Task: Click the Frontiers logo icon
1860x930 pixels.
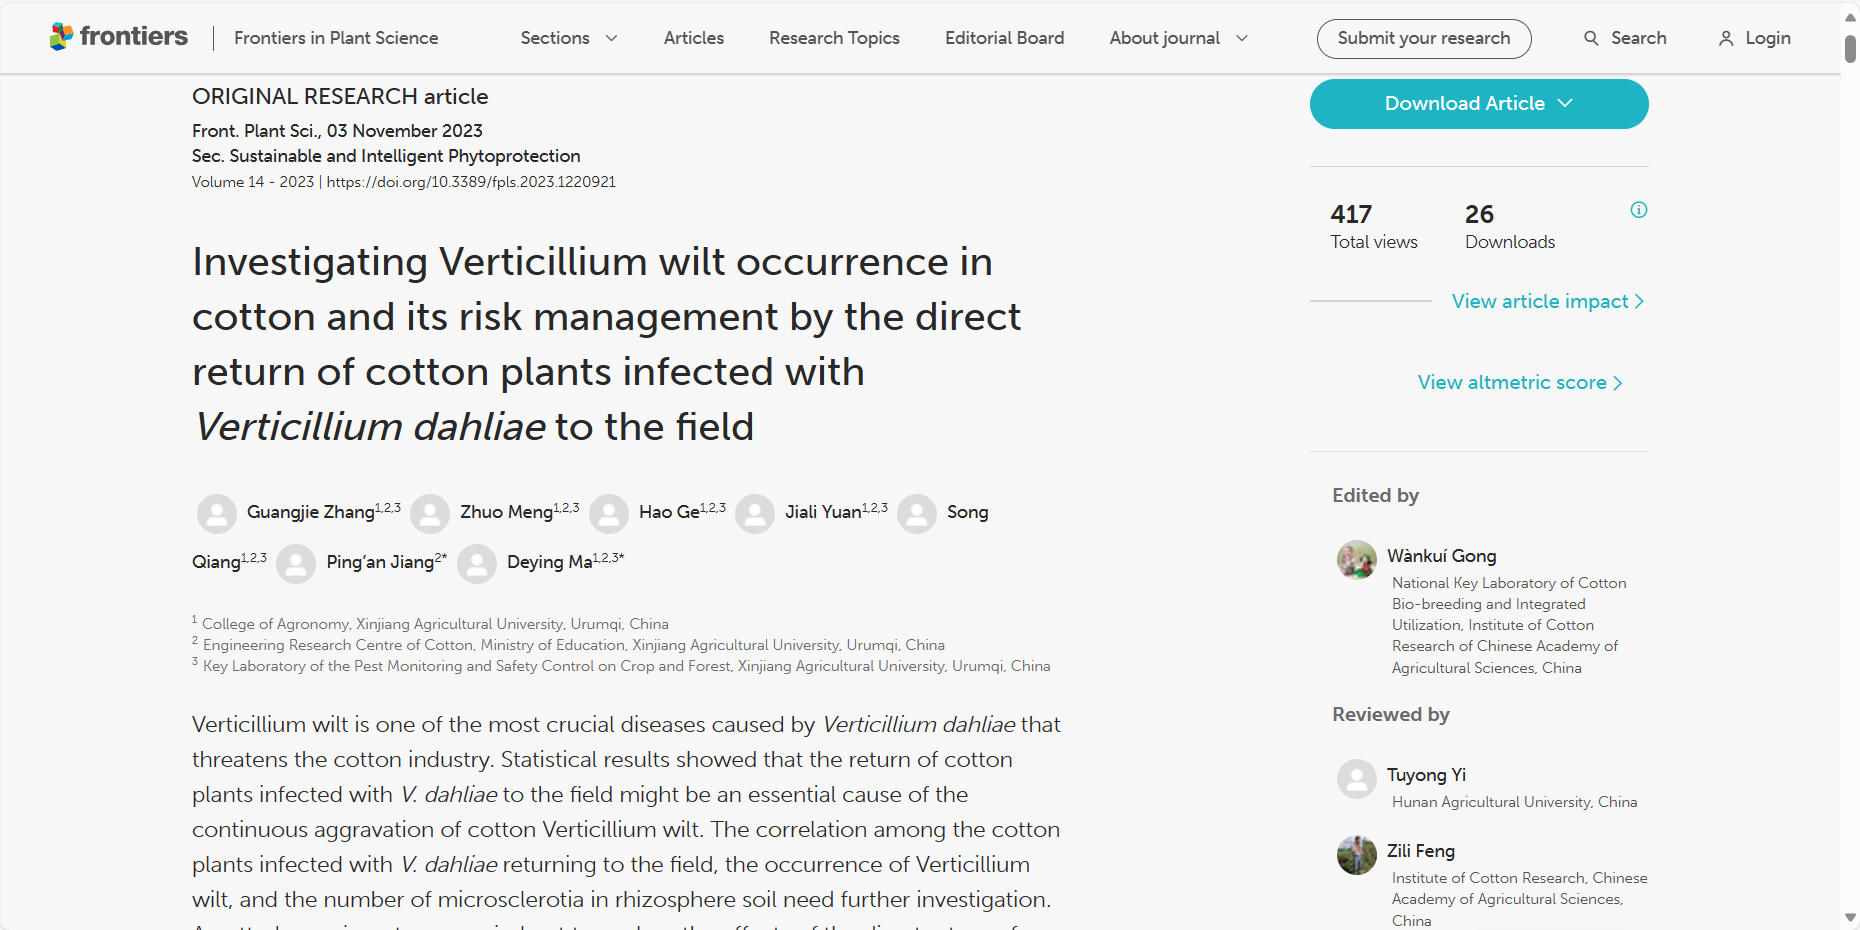Action: 61,37
